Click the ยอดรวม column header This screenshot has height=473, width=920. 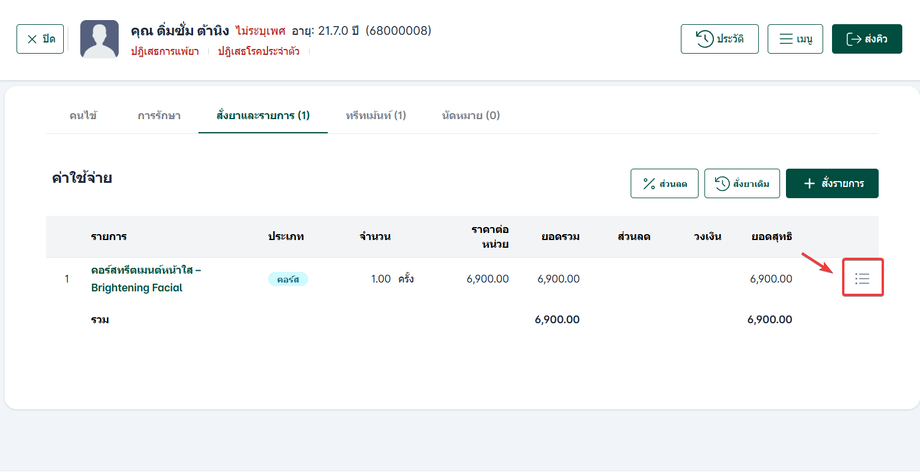click(x=560, y=237)
